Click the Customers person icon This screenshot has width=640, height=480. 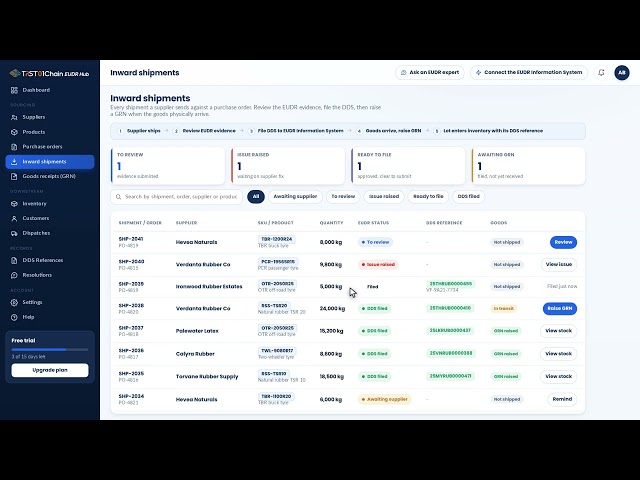14,218
